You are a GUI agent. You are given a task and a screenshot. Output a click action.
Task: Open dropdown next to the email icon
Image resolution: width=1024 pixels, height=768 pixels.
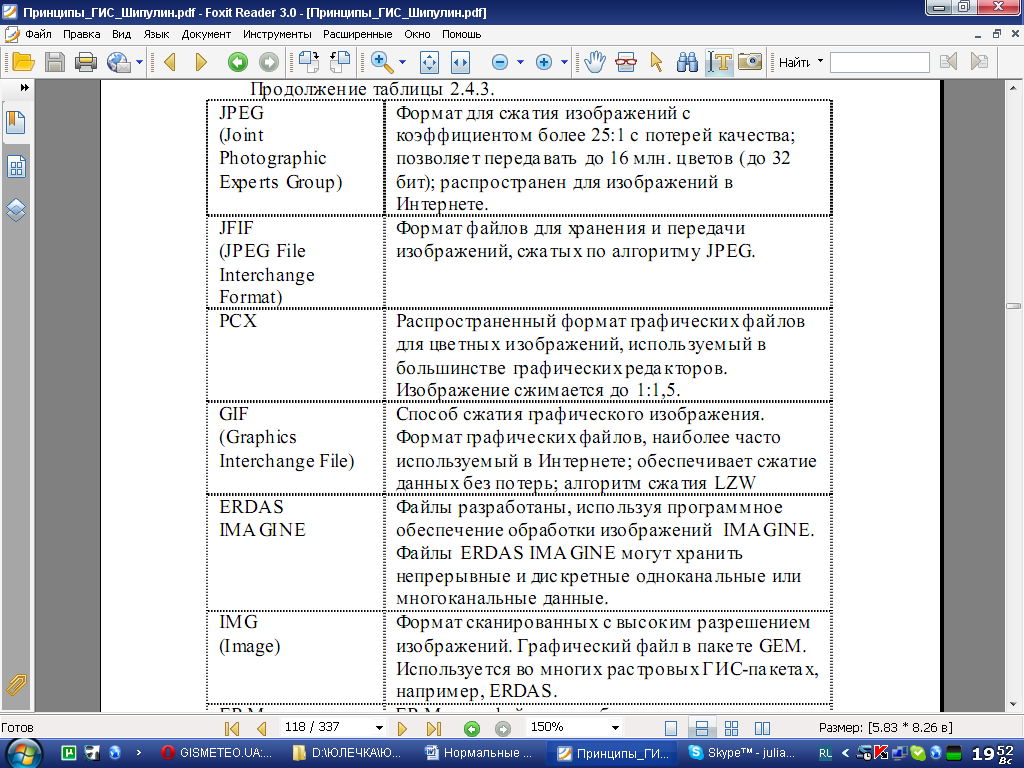[x=139, y=62]
